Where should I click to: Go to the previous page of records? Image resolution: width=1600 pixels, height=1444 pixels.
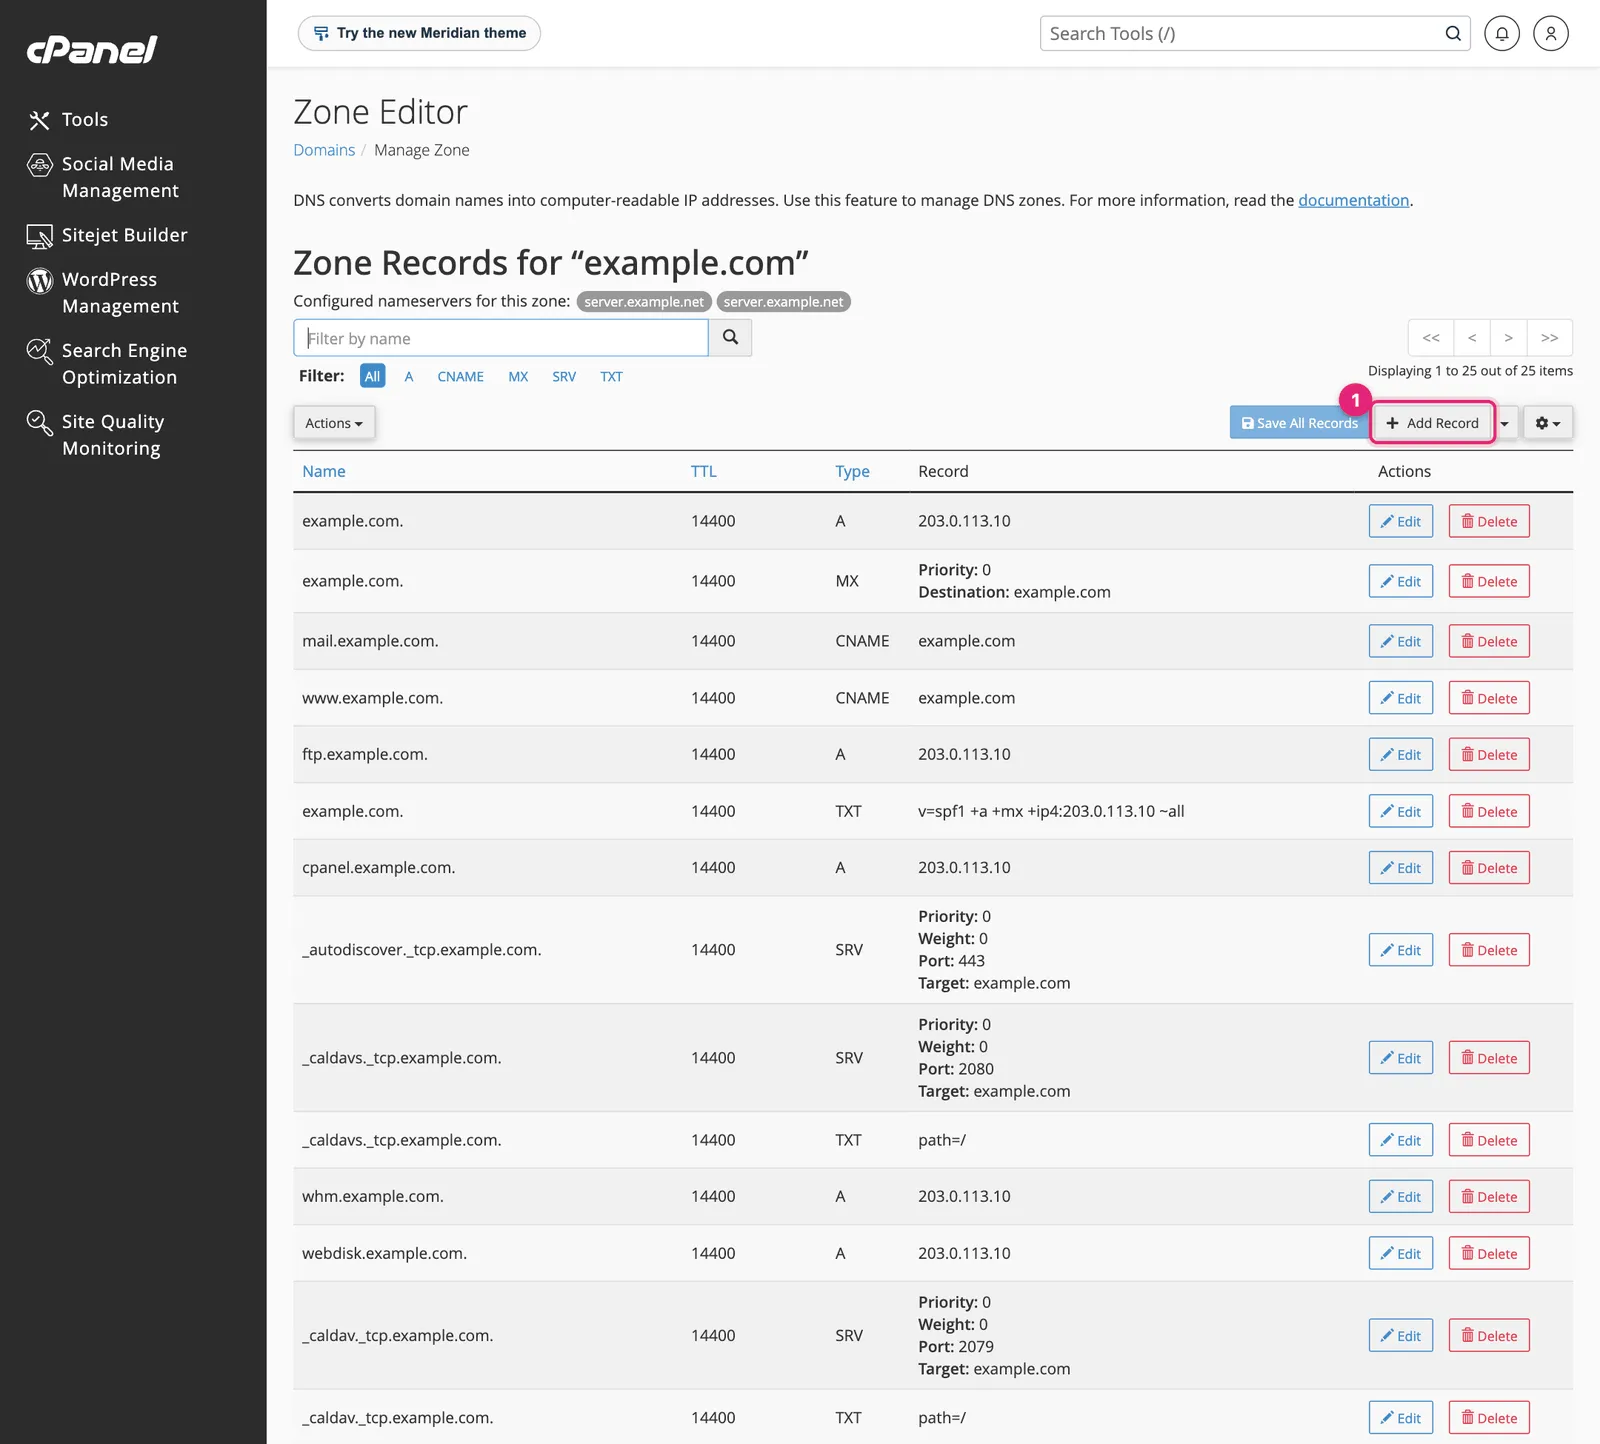pos(1472,337)
